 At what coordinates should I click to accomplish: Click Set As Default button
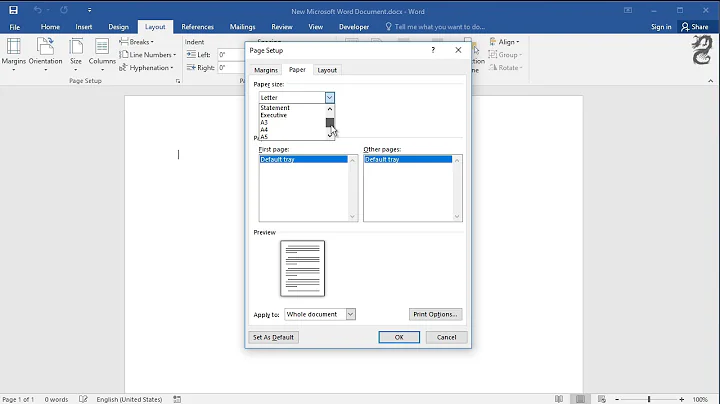pyautogui.click(x=273, y=337)
